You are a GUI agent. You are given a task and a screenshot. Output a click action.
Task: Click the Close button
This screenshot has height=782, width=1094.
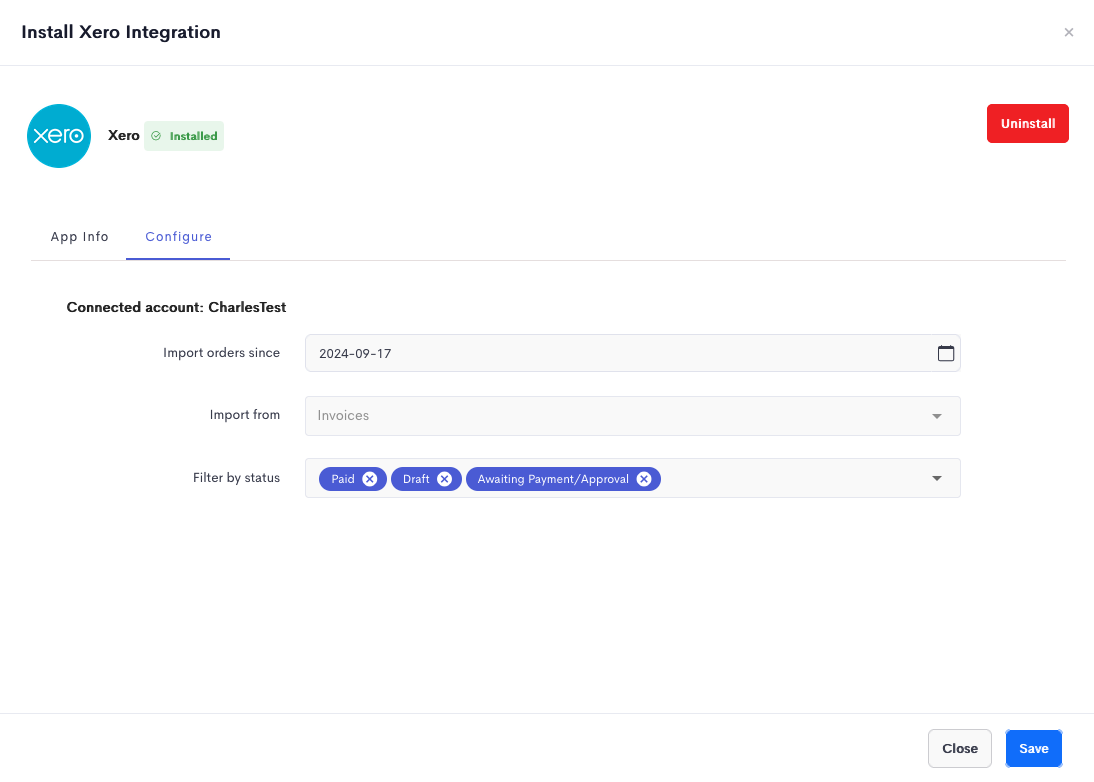point(959,749)
